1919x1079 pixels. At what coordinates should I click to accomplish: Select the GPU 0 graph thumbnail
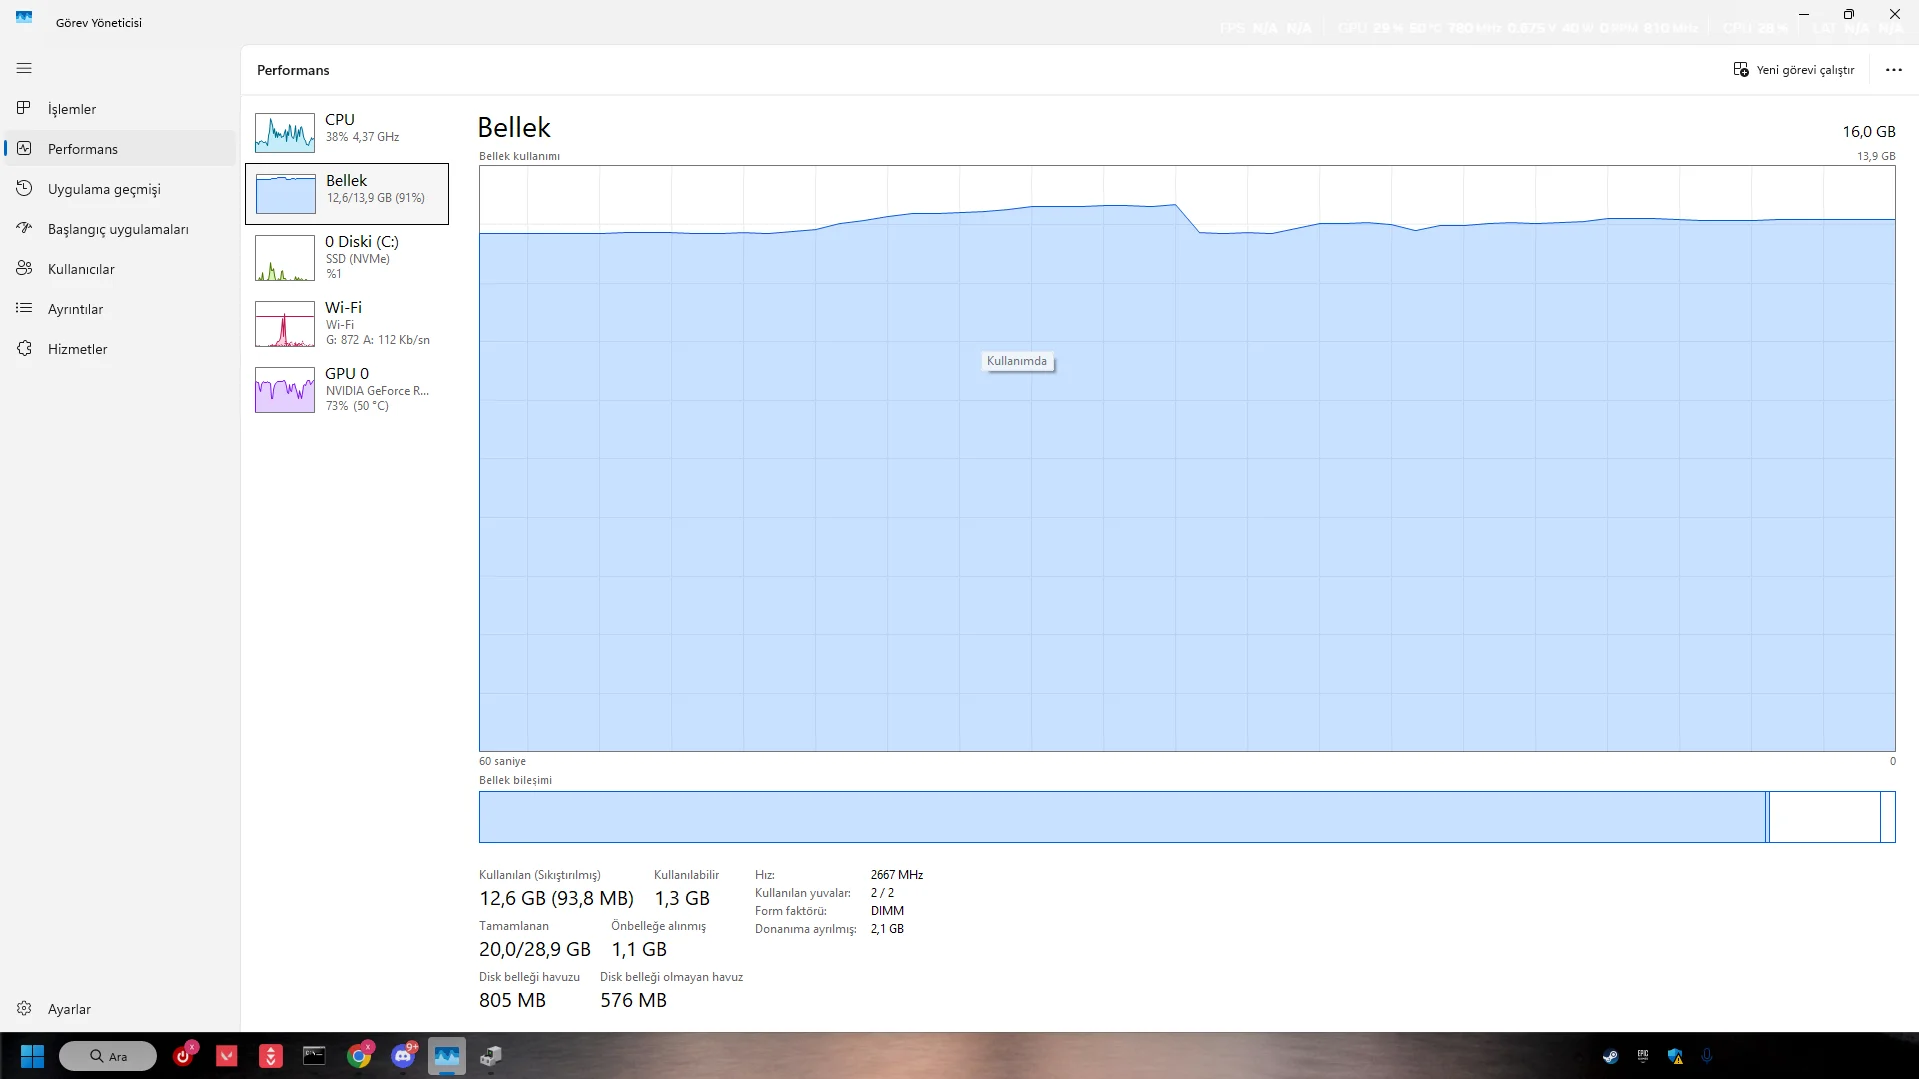(285, 390)
